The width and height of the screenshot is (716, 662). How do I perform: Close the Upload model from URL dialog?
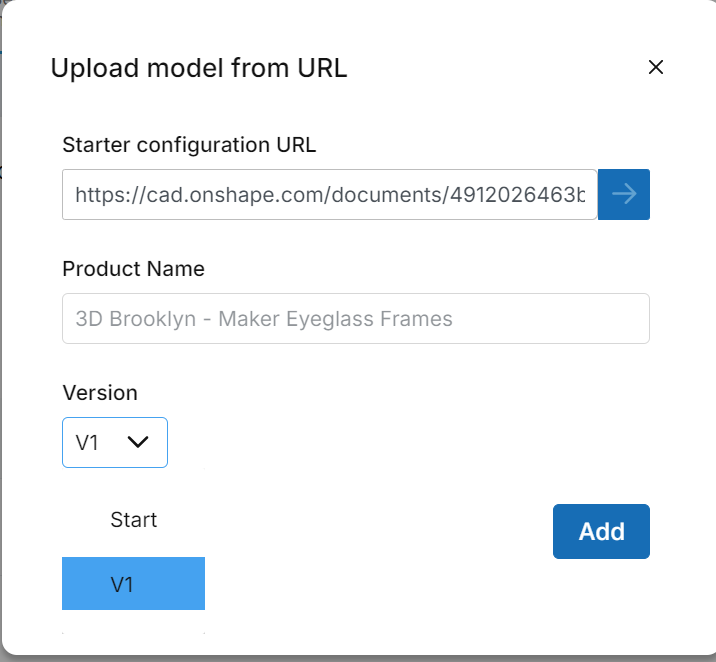[x=656, y=68]
